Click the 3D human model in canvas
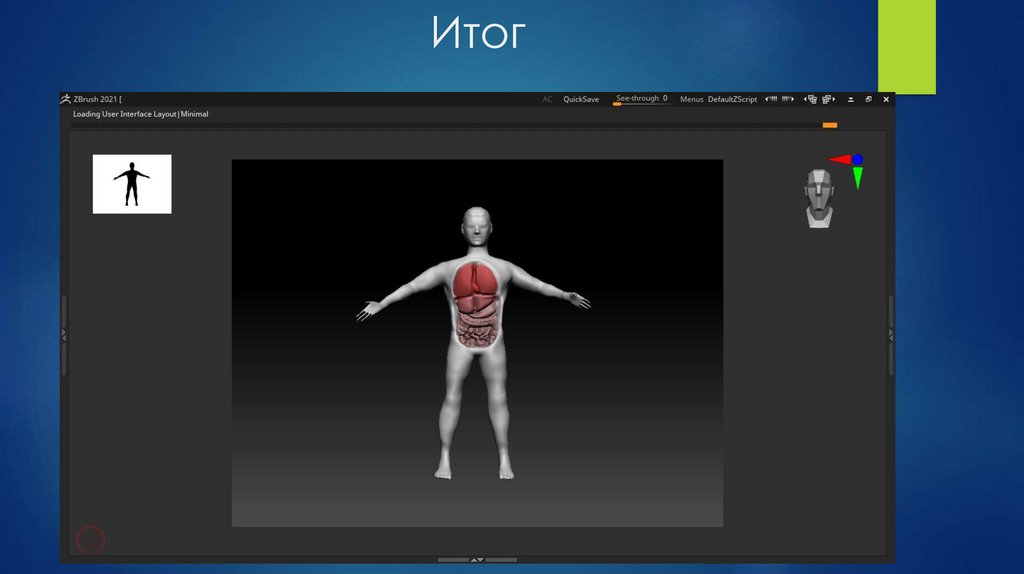Viewport: 1024px width, 574px height. coord(475,343)
